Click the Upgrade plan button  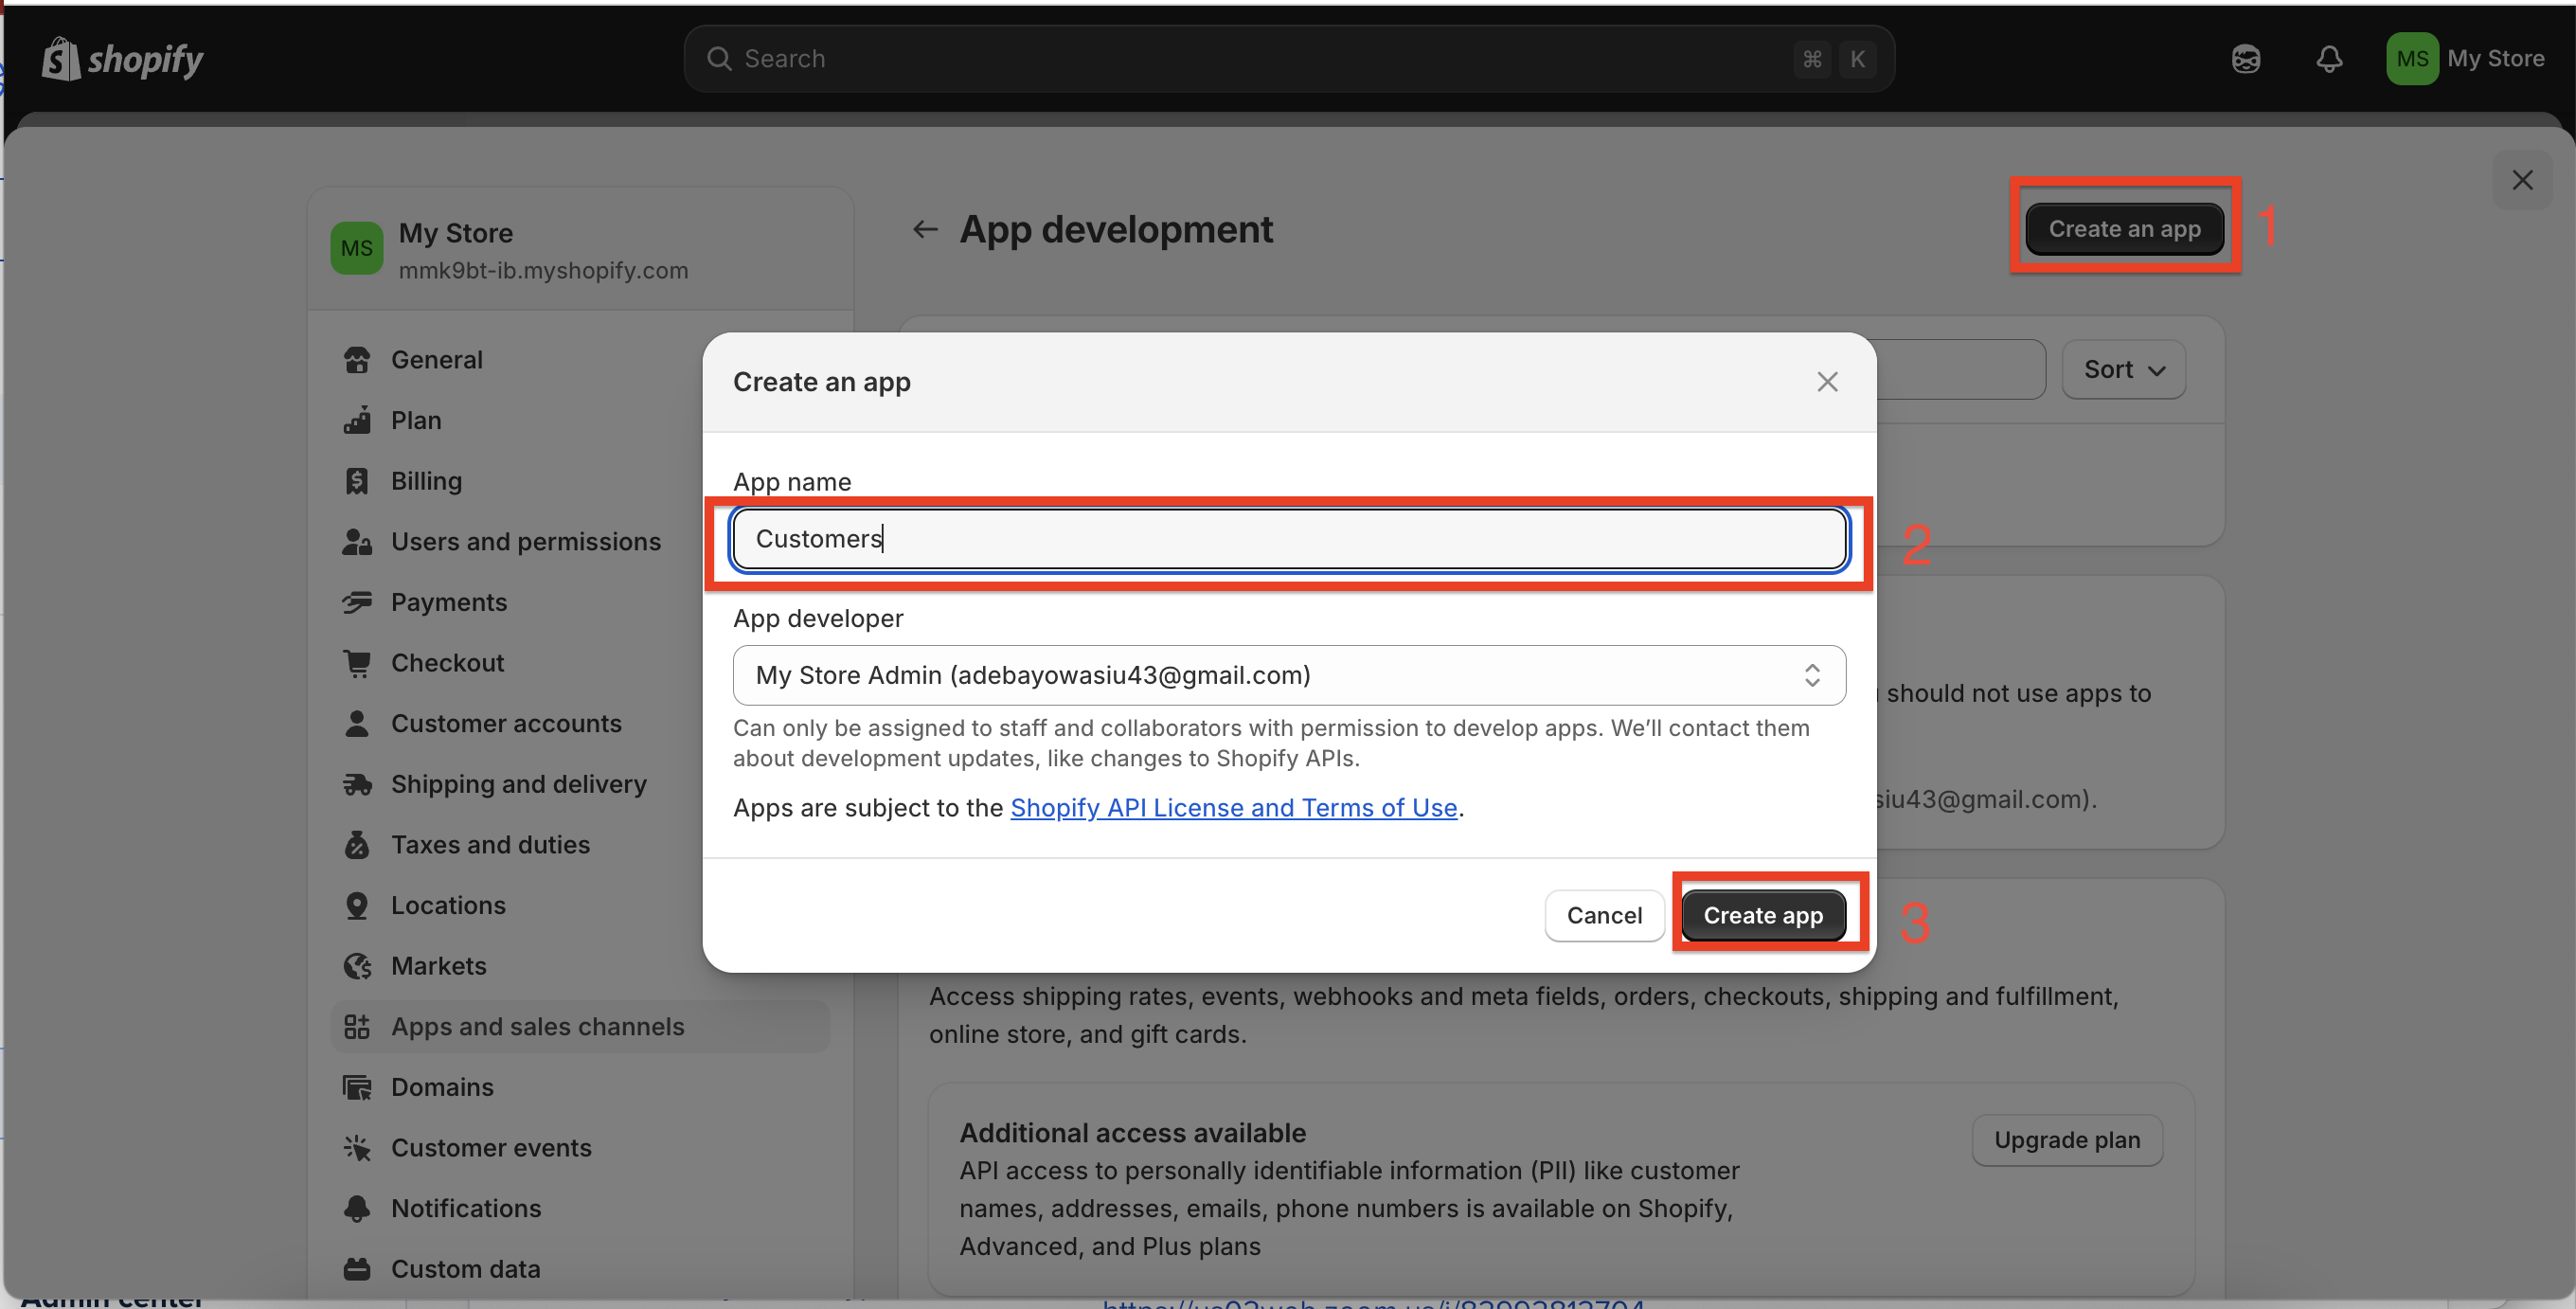pos(2066,1140)
